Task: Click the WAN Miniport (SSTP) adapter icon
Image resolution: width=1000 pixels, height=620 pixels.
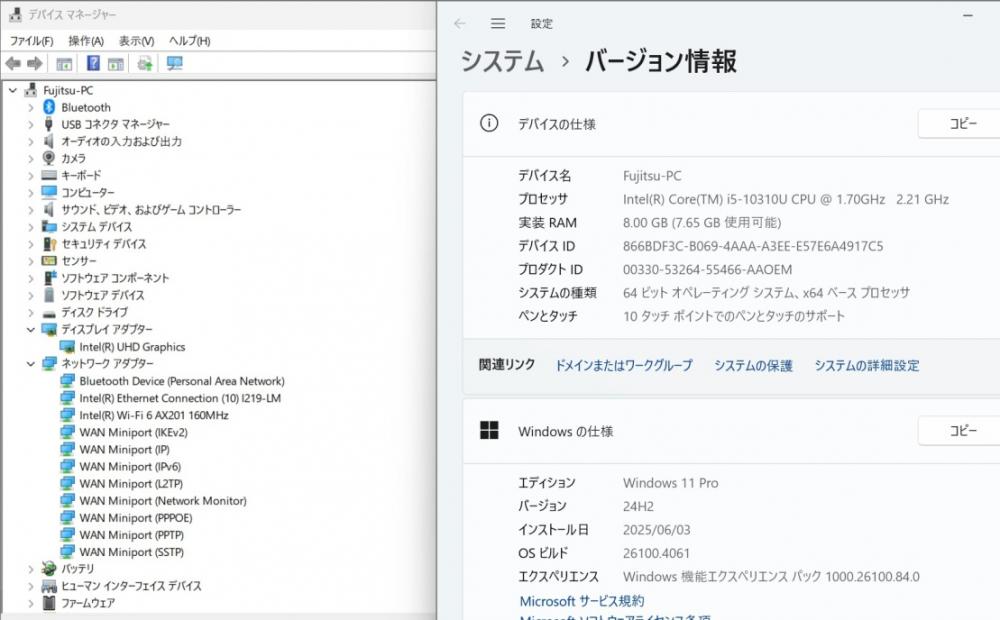Action: coord(67,551)
